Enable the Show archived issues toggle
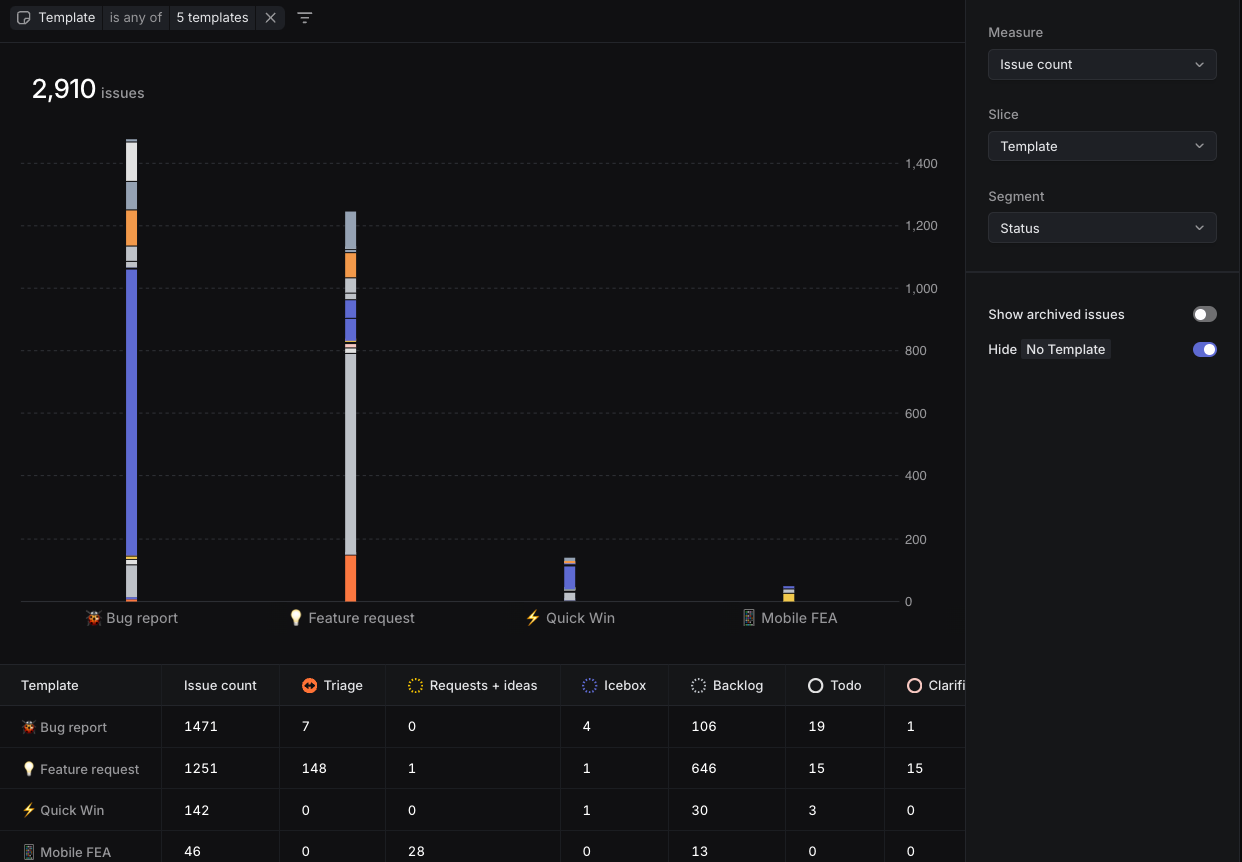 1204,313
